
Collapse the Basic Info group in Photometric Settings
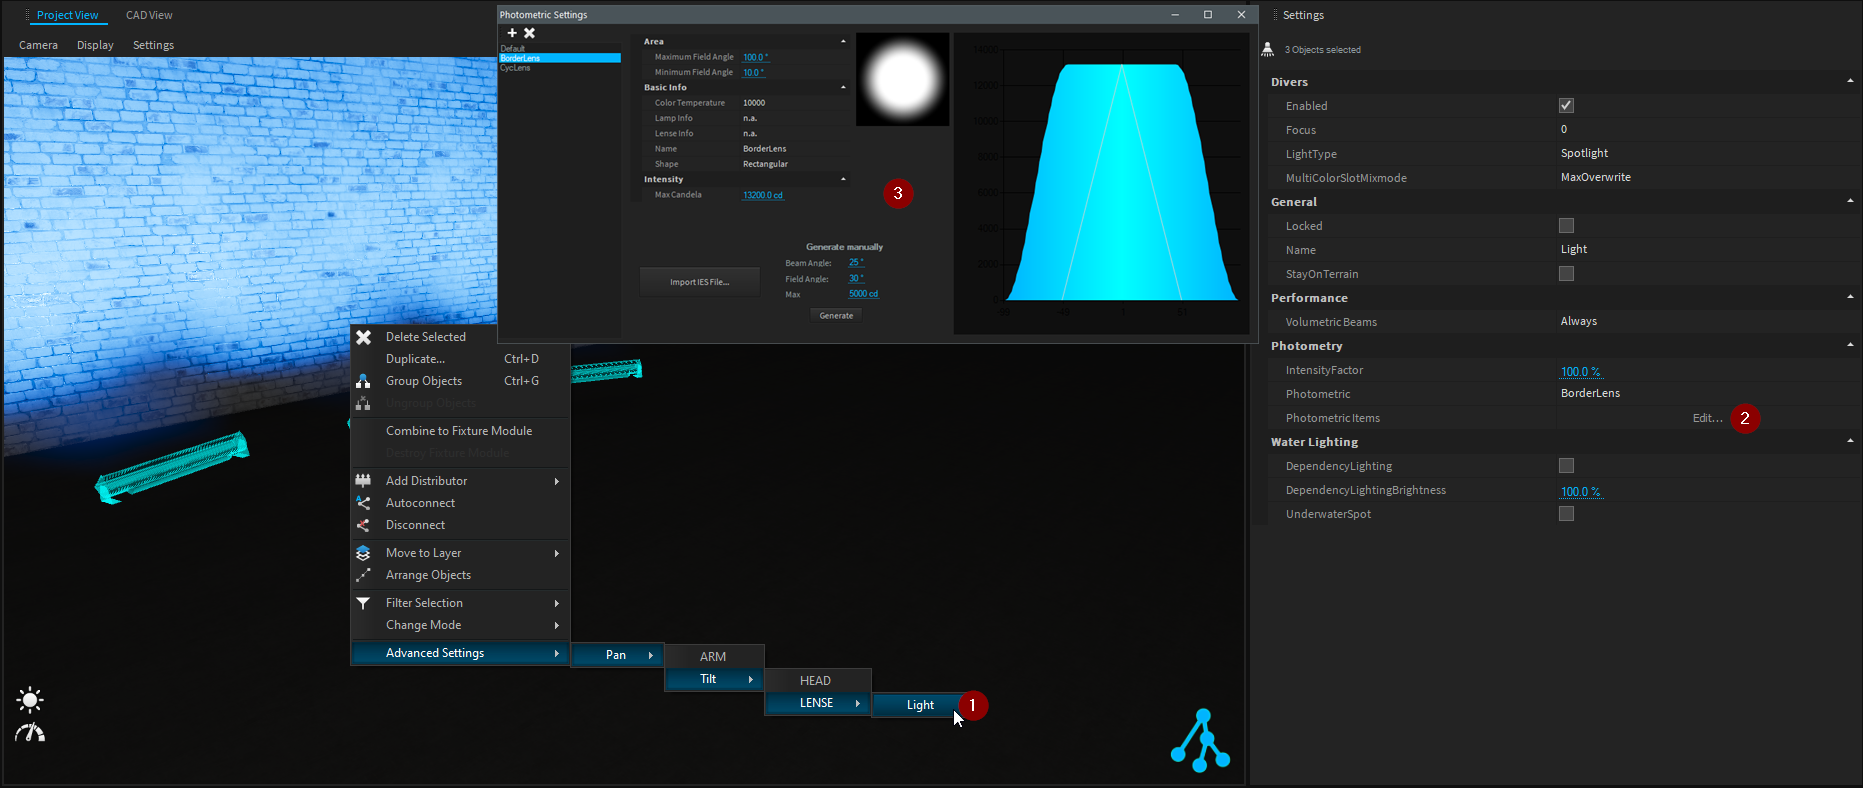coord(843,88)
